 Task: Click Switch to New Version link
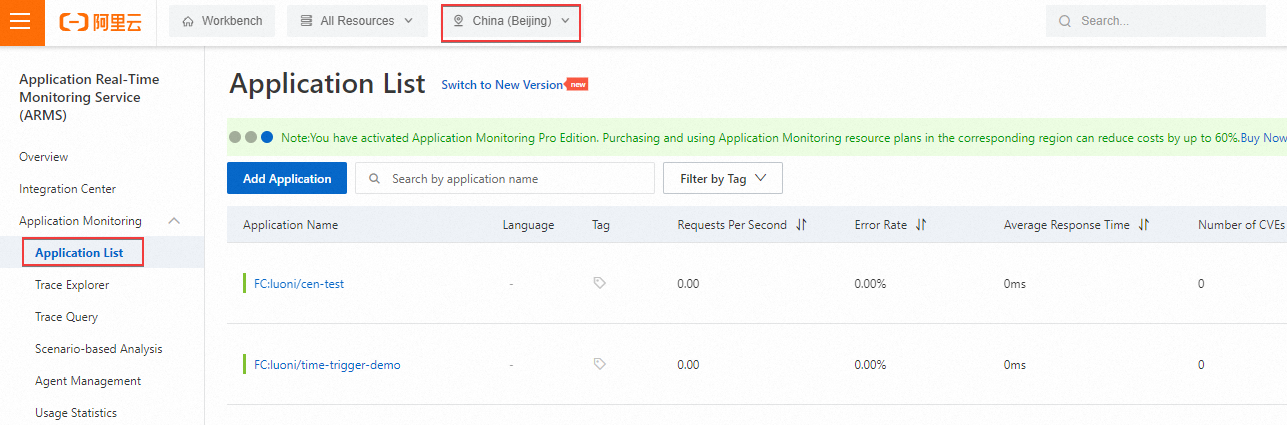click(502, 85)
